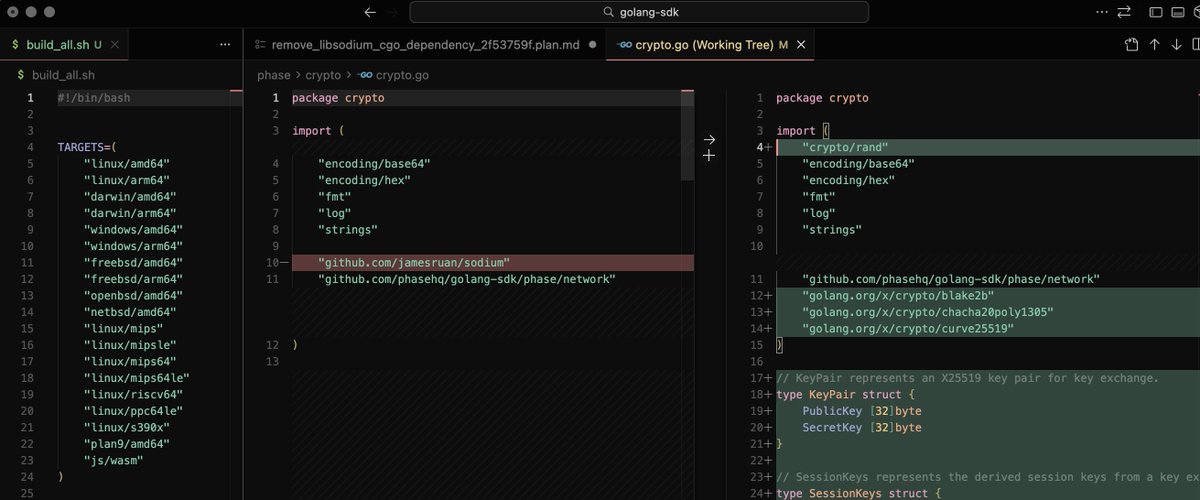Open the crypto breadcrumb folder
Screen dimensions: 1200x500
coord(323,75)
